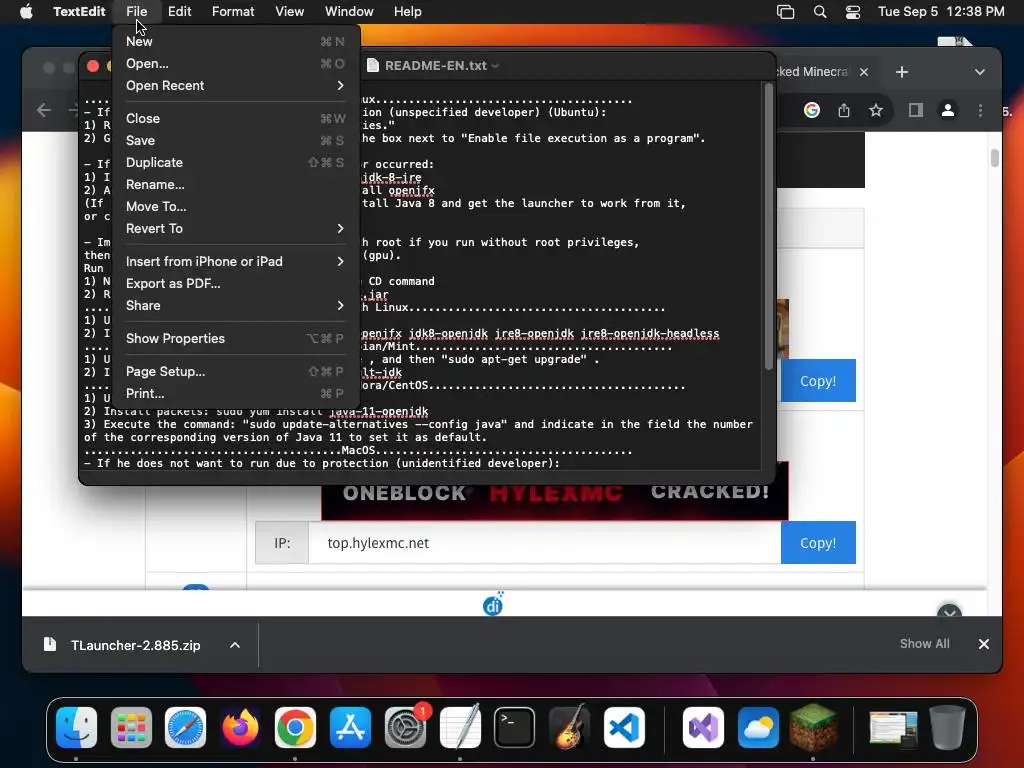Switch to Google Chrome in Dock
1024x768 pixels.
click(x=295, y=727)
